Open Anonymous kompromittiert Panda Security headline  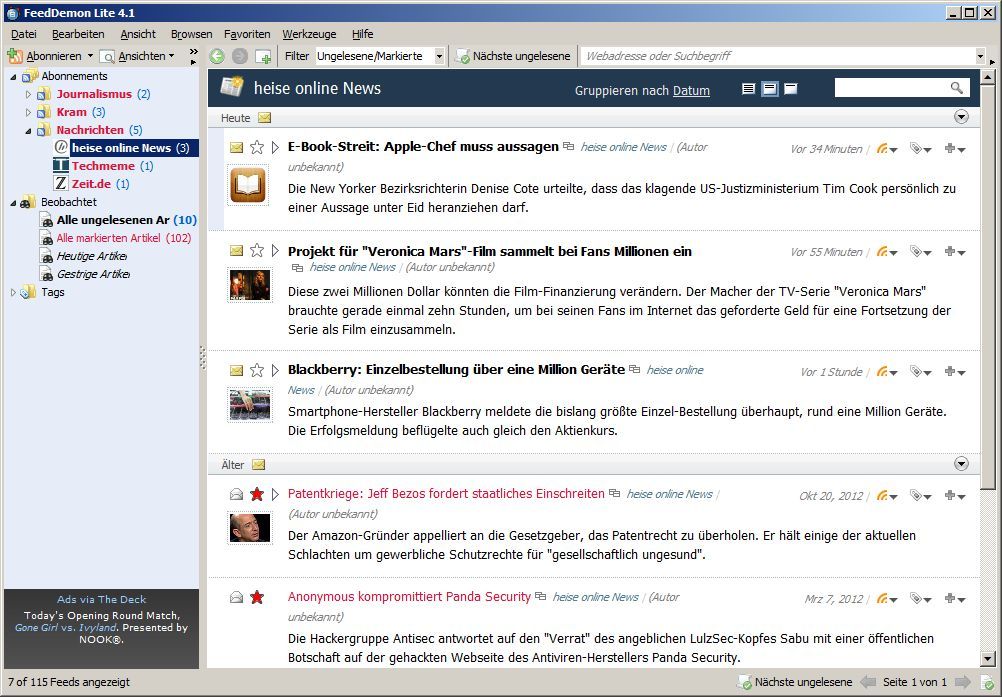pyautogui.click(x=409, y=597)
